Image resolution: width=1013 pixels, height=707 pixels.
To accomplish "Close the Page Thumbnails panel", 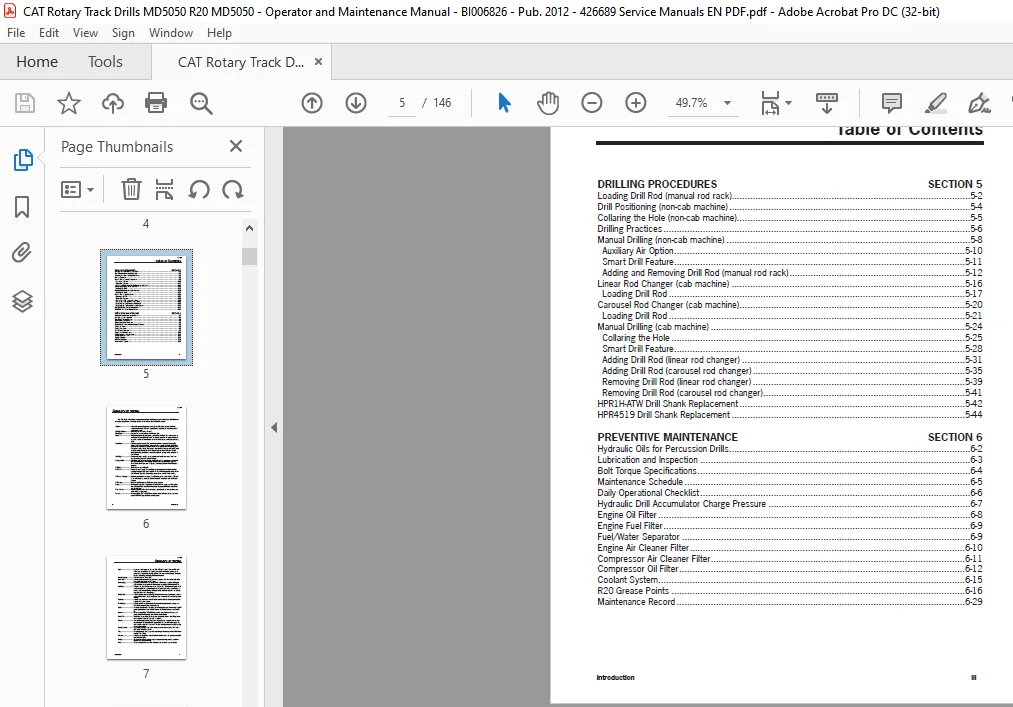I will (236, 146).
